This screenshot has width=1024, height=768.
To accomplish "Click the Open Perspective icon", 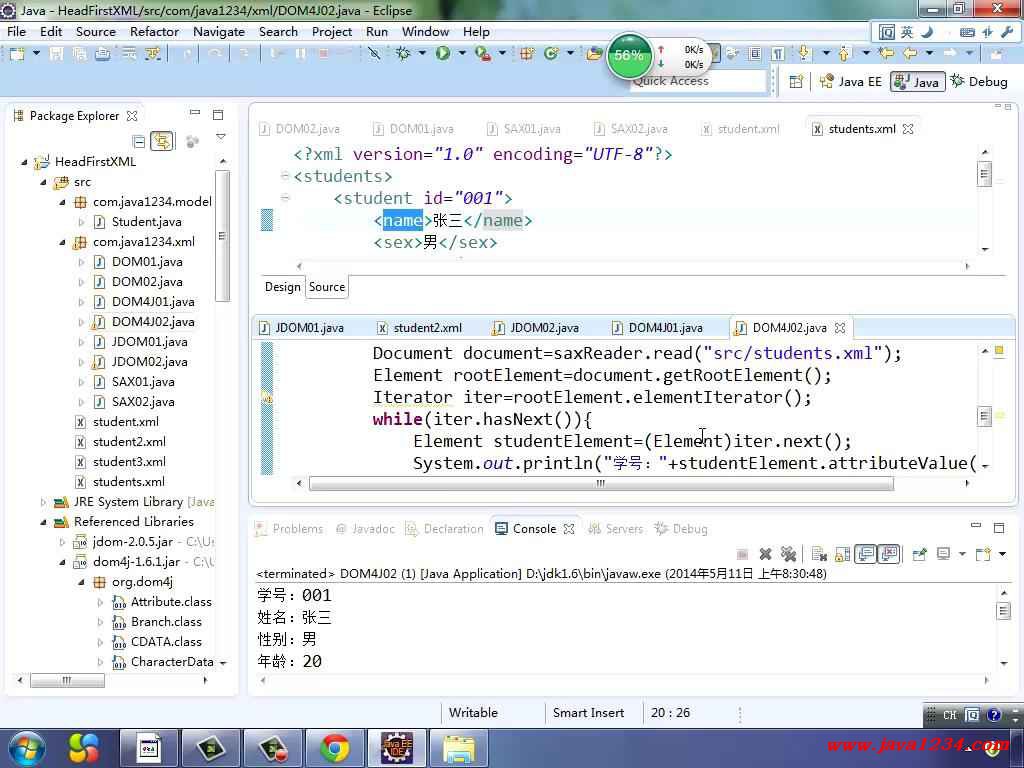I will coord(796,82).
